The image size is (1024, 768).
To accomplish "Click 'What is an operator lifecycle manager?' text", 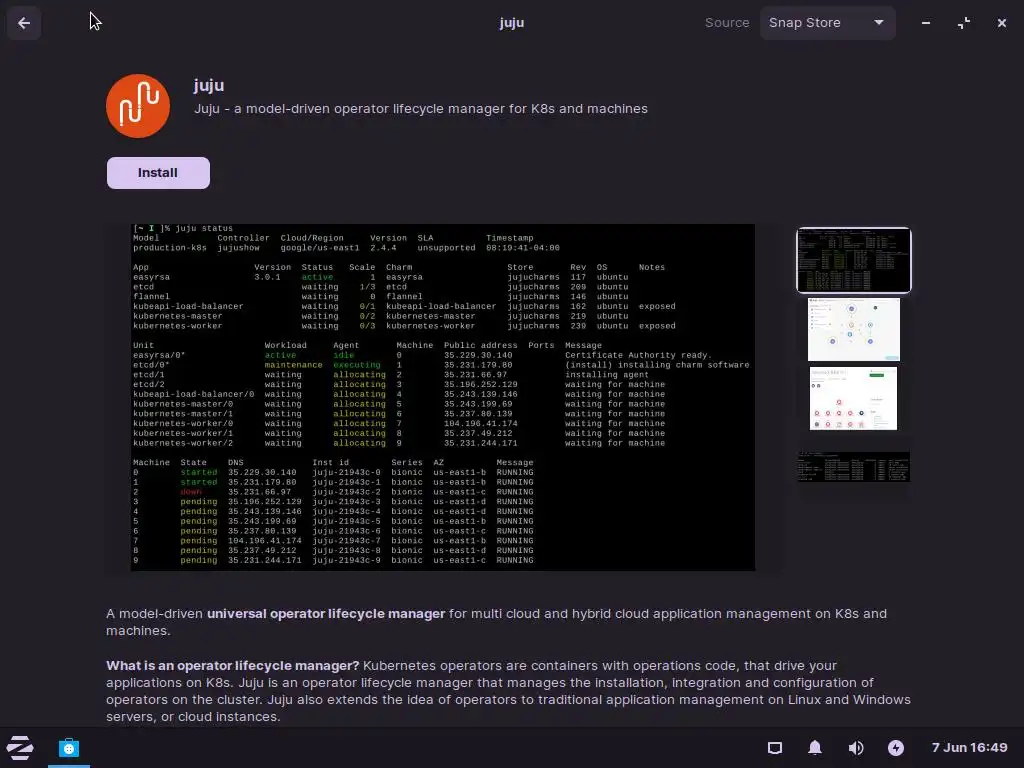I will coord(232,665).
